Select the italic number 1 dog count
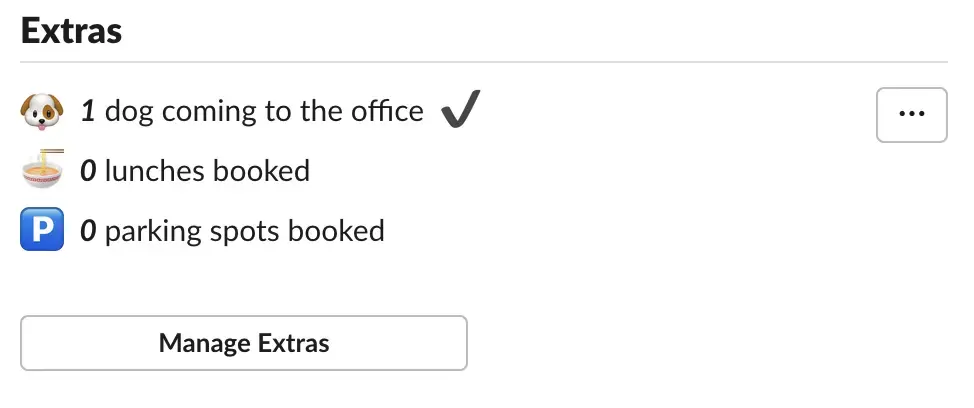The width and height of the screenshot is (974, 408). click(88, 112)
